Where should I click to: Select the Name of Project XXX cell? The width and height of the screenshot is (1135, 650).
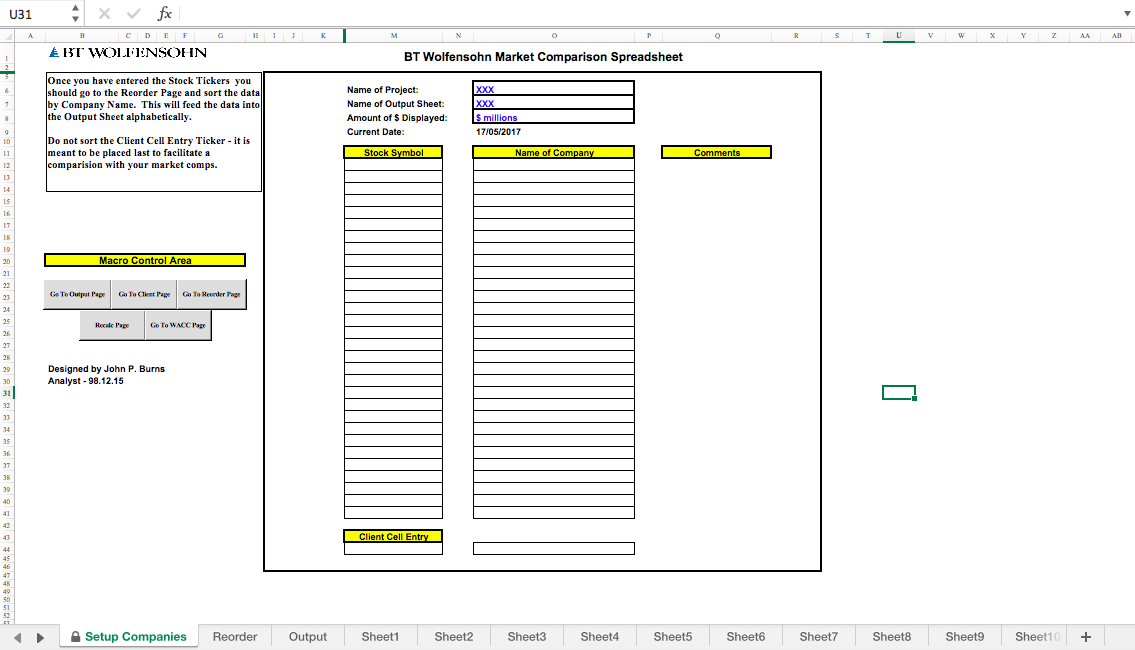(x=554, y=89)
